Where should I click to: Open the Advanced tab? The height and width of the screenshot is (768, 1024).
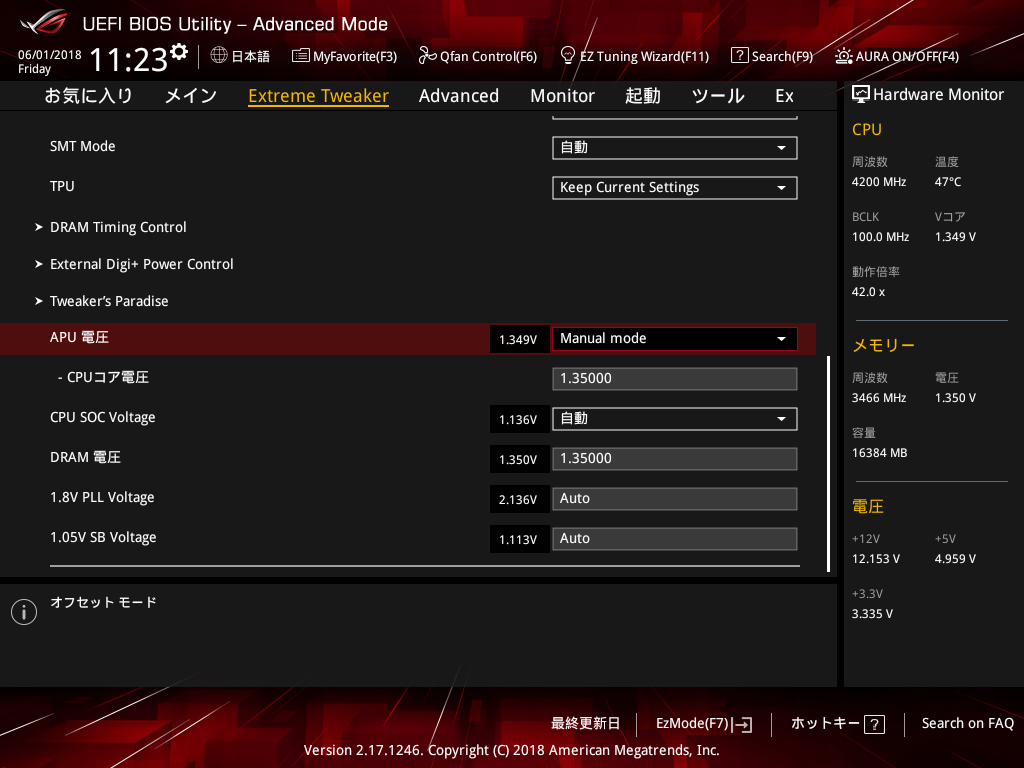458,96
